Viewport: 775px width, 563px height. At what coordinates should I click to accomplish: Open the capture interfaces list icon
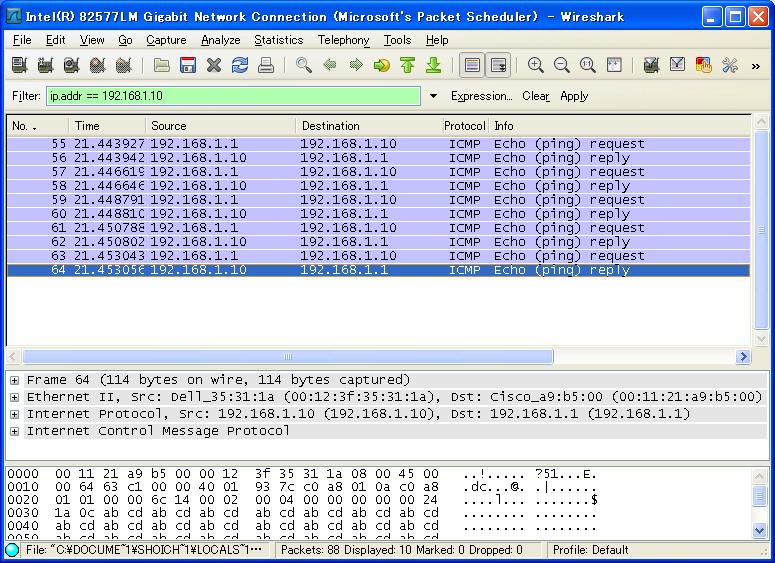(19, 65)
